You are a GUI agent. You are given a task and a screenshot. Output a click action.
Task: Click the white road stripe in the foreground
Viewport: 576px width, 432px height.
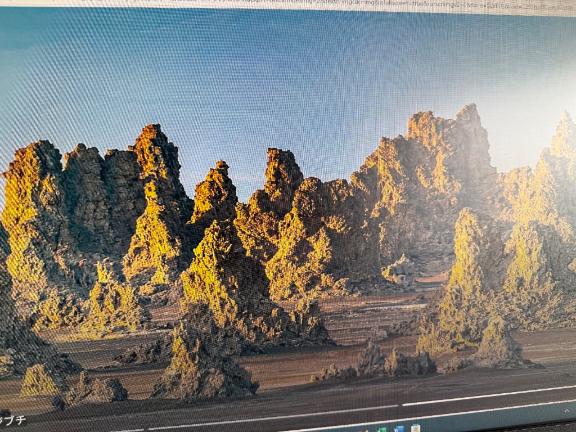(489, 395)
